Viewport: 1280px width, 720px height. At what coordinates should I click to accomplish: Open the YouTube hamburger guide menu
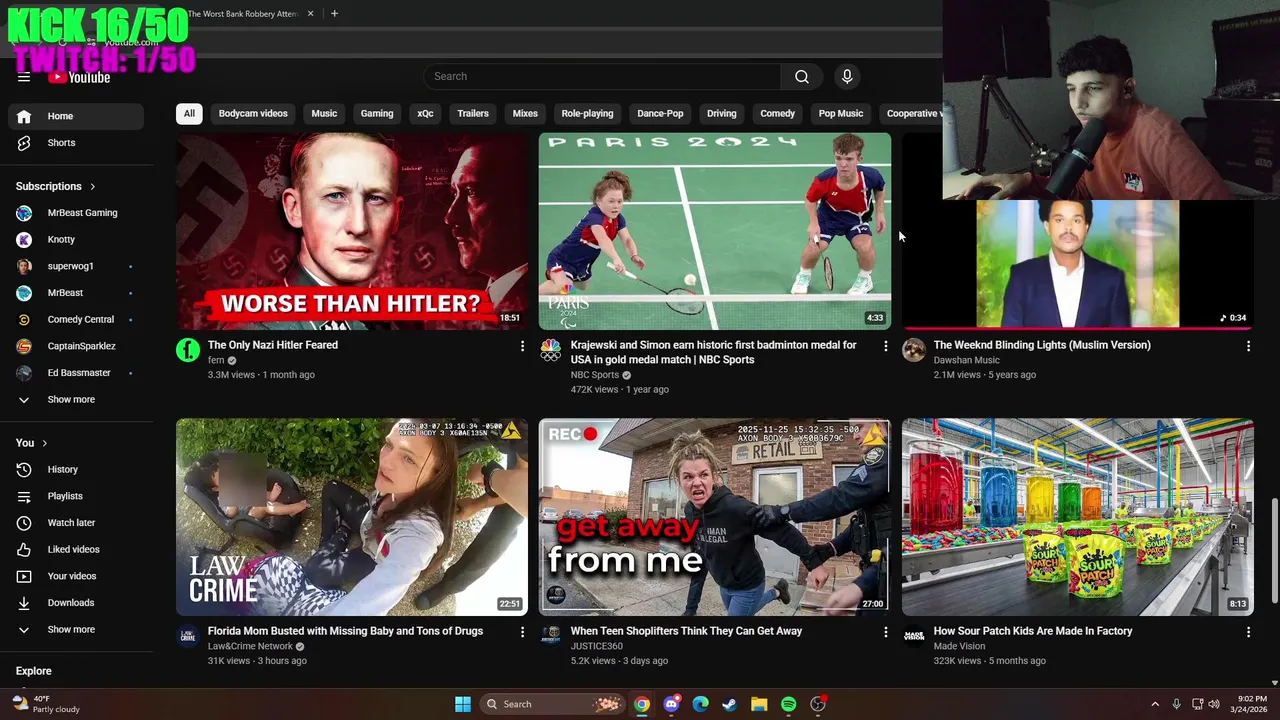[x=24, y=77]
